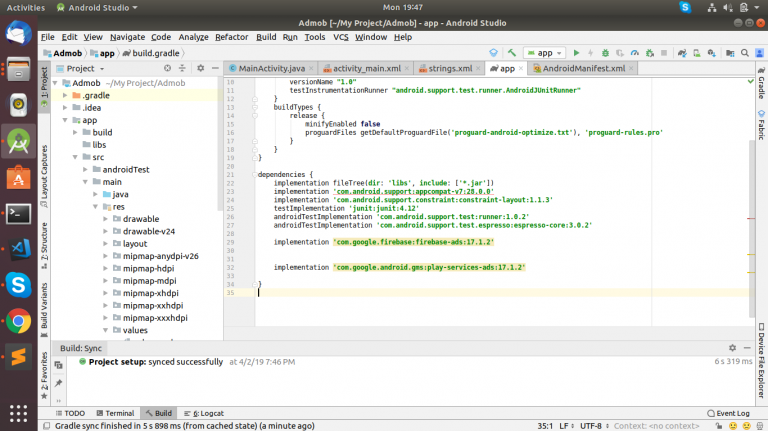Collapse all in the Project panel
The width and height of the screenshot is (768, 431).
[182, 69]
